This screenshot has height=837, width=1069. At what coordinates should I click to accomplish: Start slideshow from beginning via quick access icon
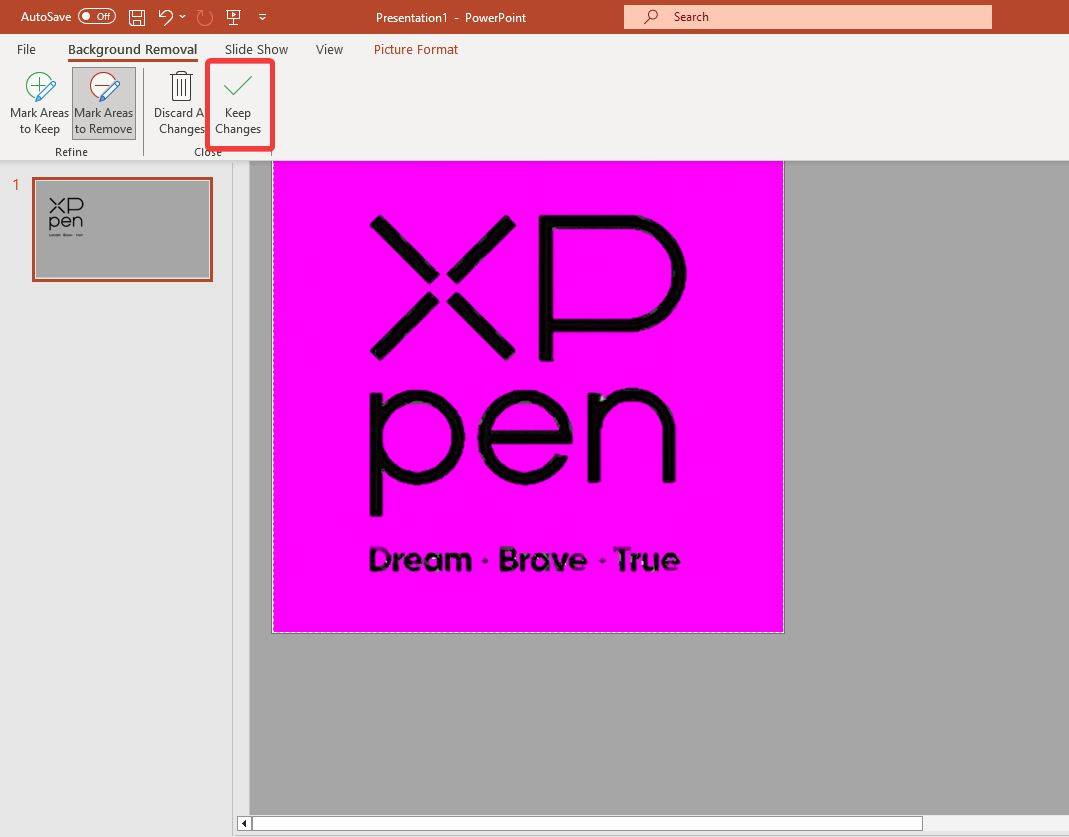click(x=234, y=17)
